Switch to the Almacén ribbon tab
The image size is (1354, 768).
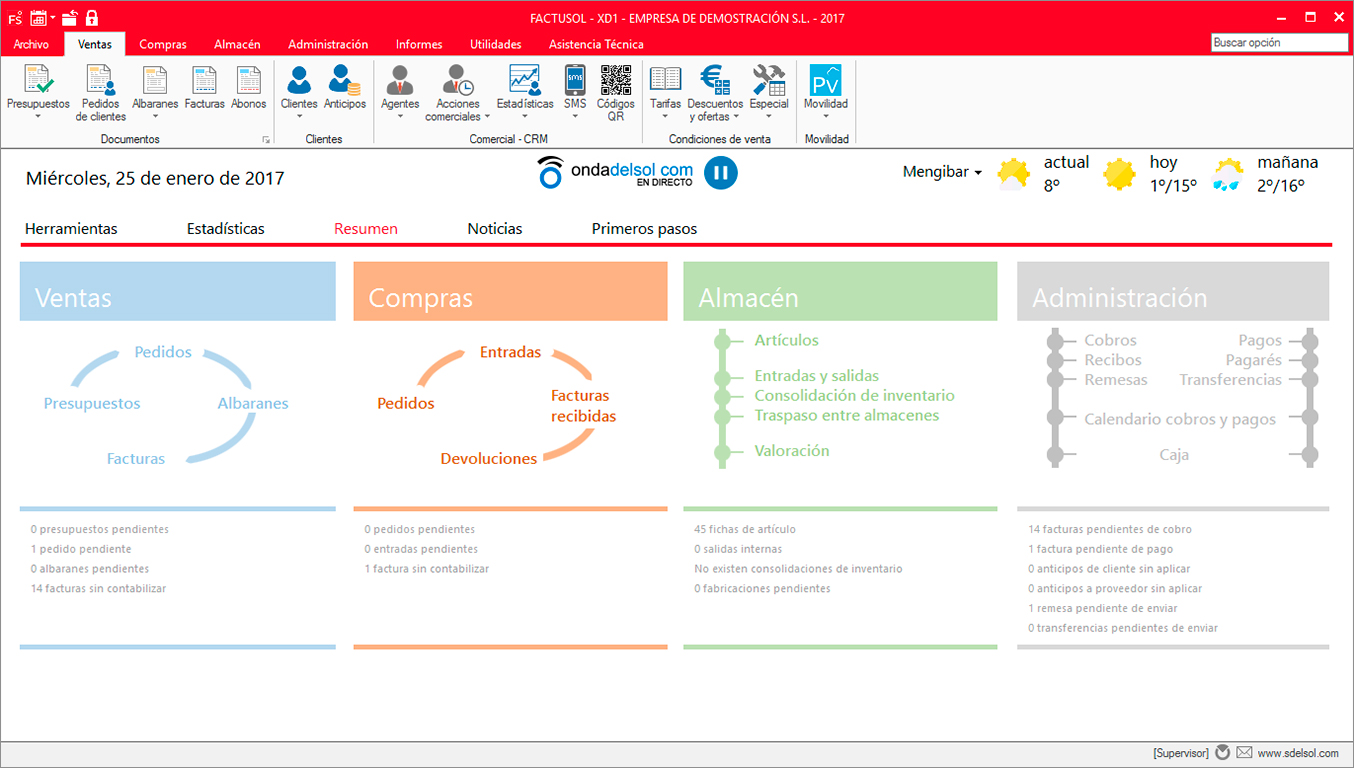(x=237, y=44)
